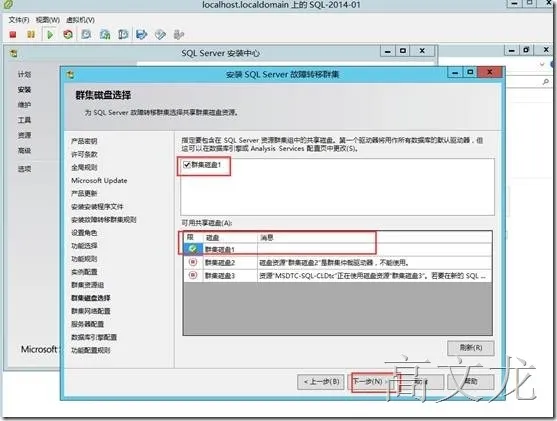Click the 刷新(R) refresh button
557x421 pixels.
click(471, 347)
